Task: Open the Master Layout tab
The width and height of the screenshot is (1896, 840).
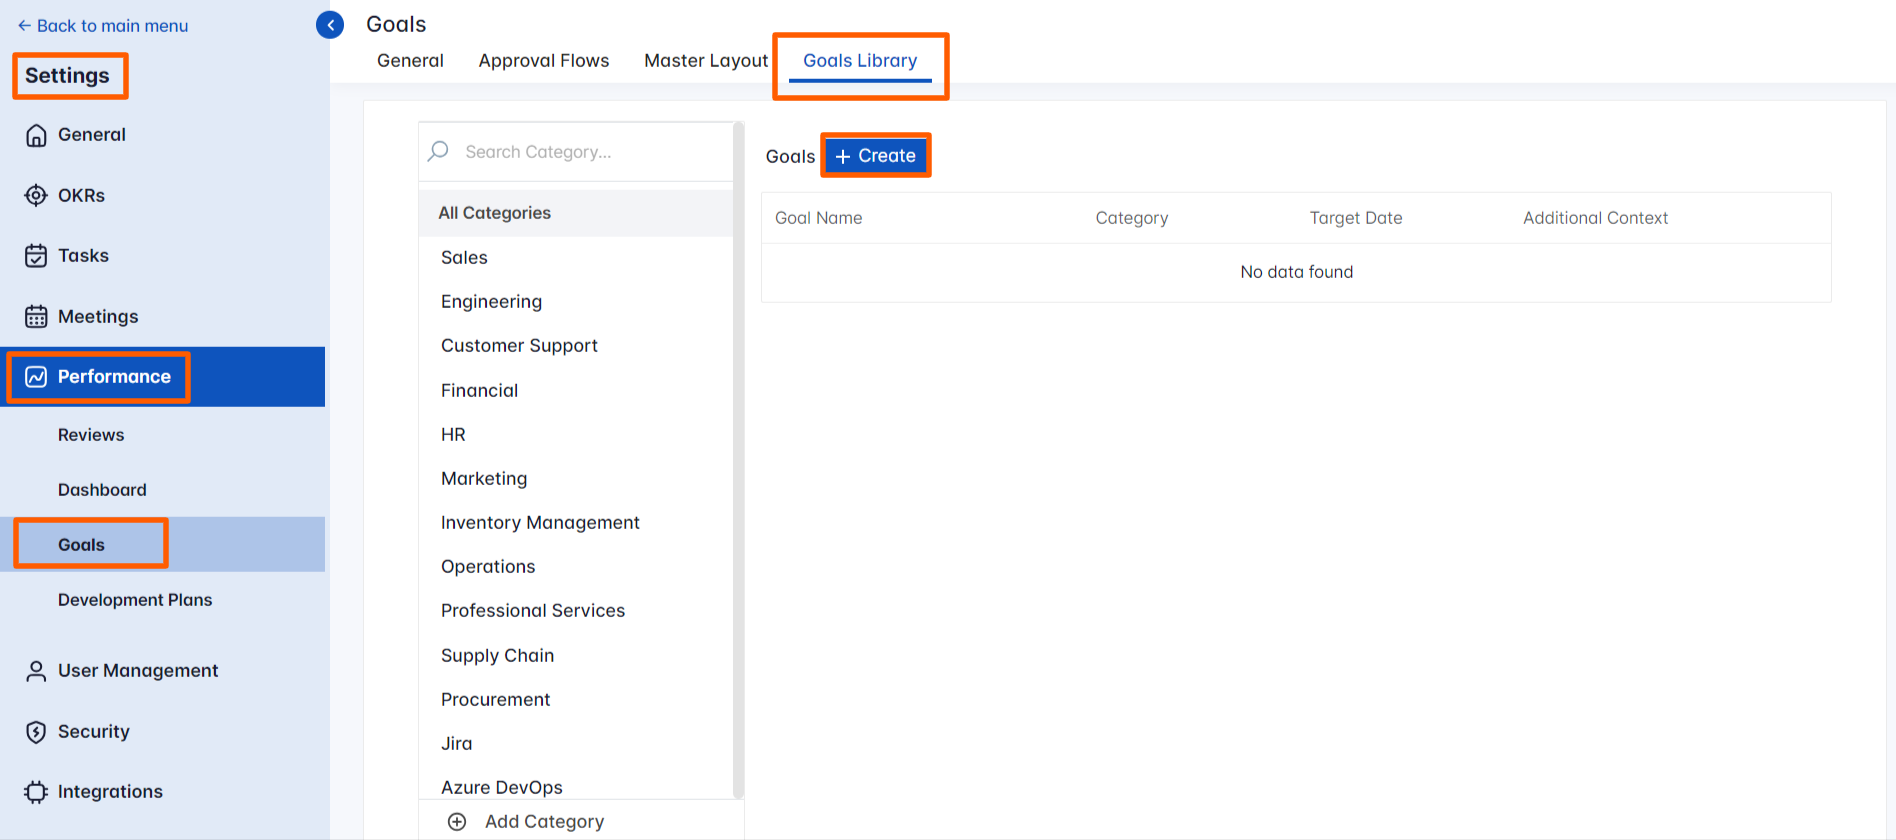Action: 706,61
